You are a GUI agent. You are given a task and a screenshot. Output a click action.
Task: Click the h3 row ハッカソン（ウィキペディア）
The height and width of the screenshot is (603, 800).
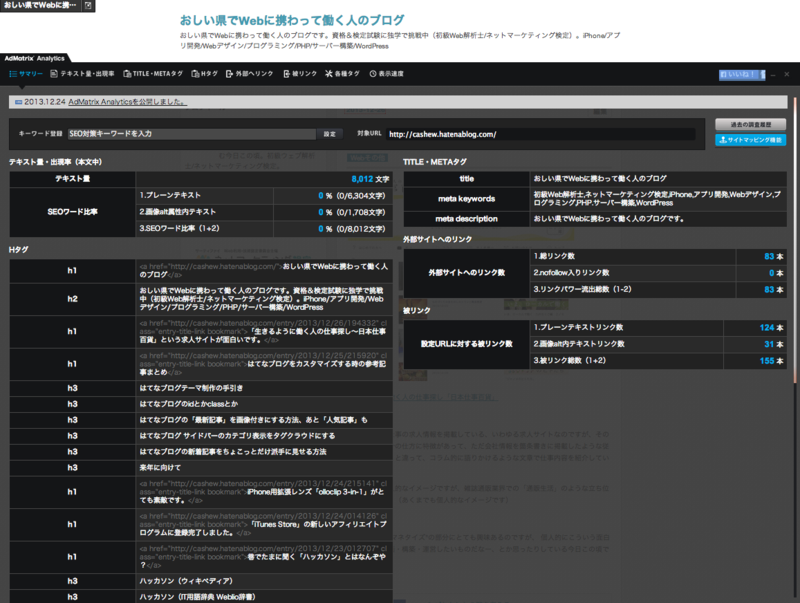point(201,581)
